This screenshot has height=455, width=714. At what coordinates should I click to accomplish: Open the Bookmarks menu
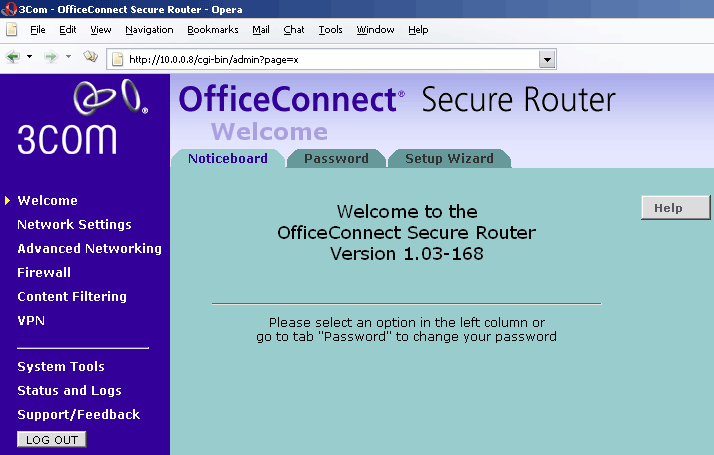pyautogui.click(x=212, y=30)
